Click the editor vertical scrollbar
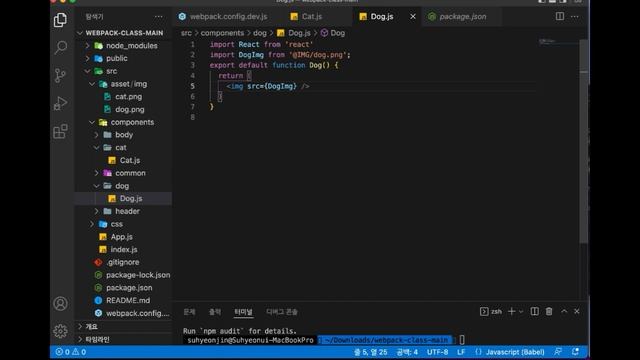 [x=584, y=141]
